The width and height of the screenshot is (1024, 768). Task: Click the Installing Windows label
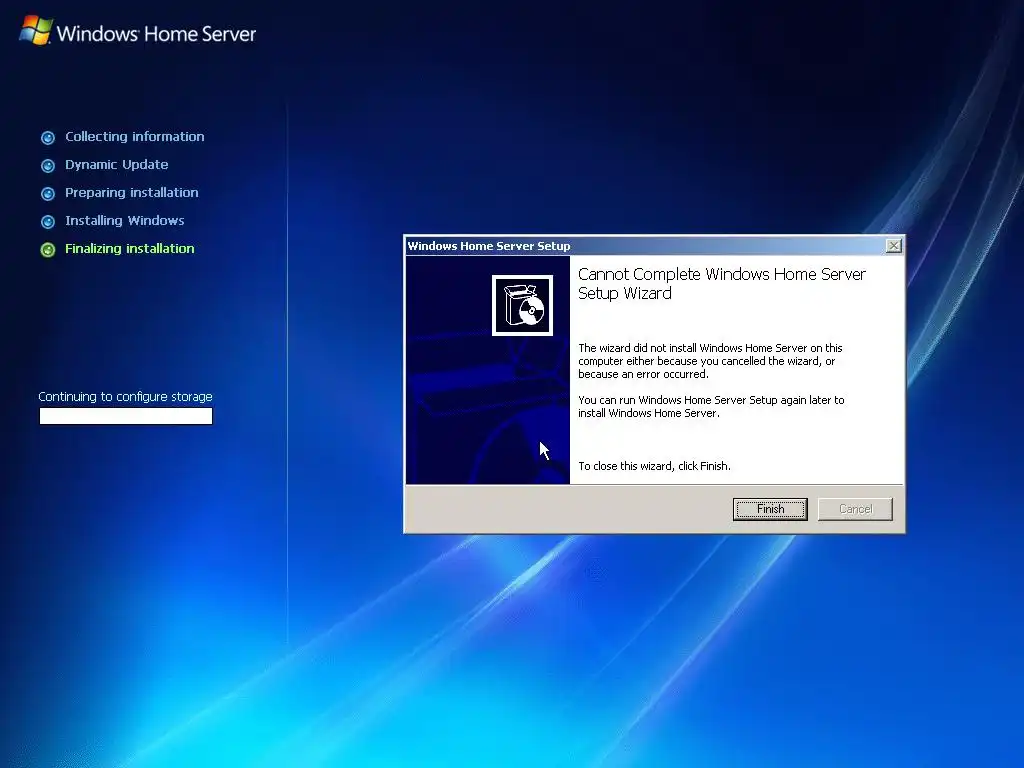124,221
